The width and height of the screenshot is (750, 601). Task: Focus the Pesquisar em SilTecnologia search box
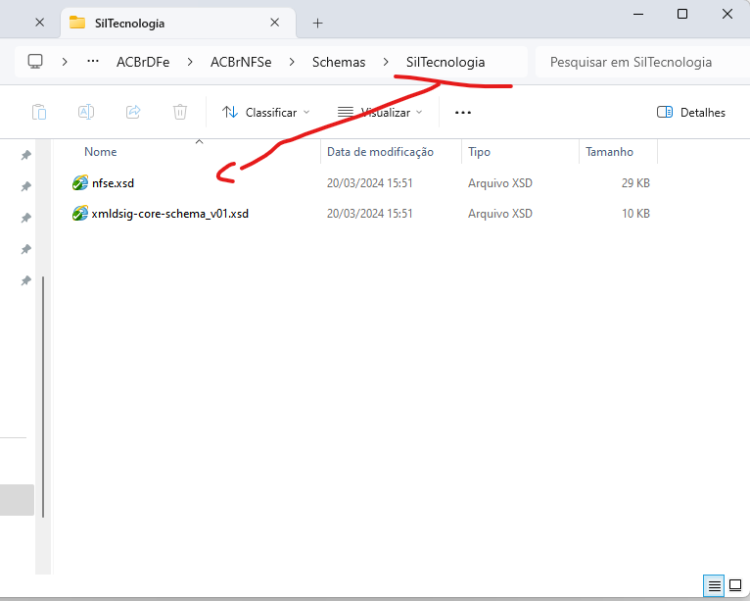(x=642, y=62)
